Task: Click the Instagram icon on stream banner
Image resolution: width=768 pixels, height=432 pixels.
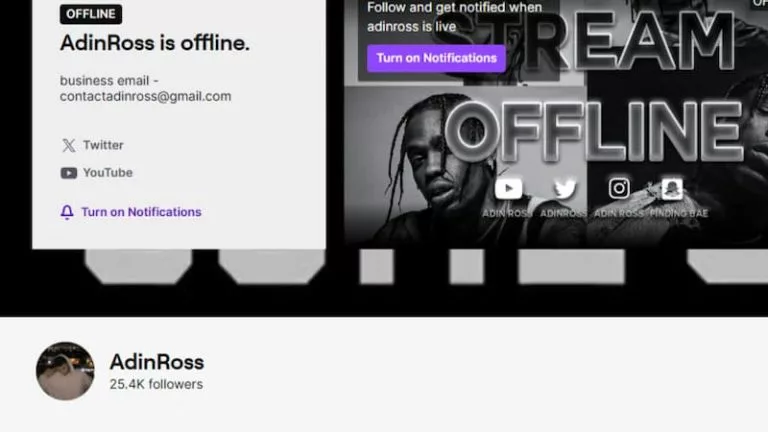Action: pyautogui.click(x=619, y=188)
